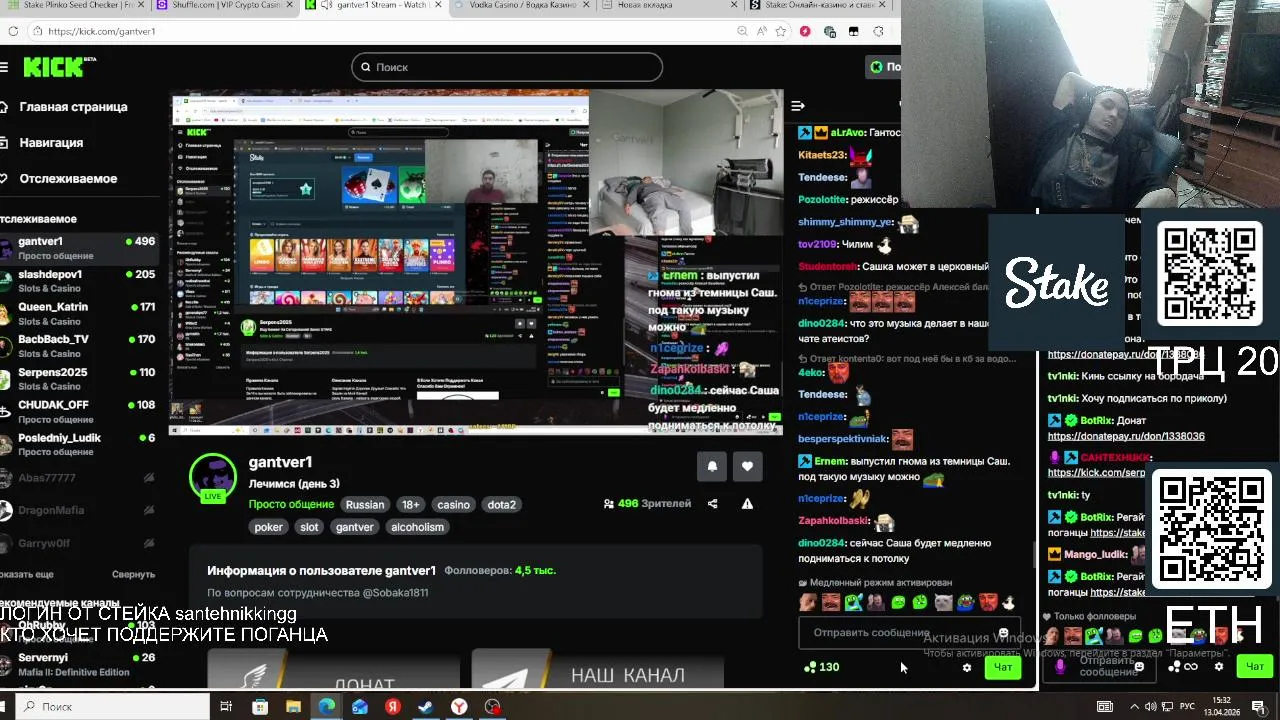This screenshot has height=720, width=1280.
Task: Click the Просто общение category link
Action: tap(291, 505)
